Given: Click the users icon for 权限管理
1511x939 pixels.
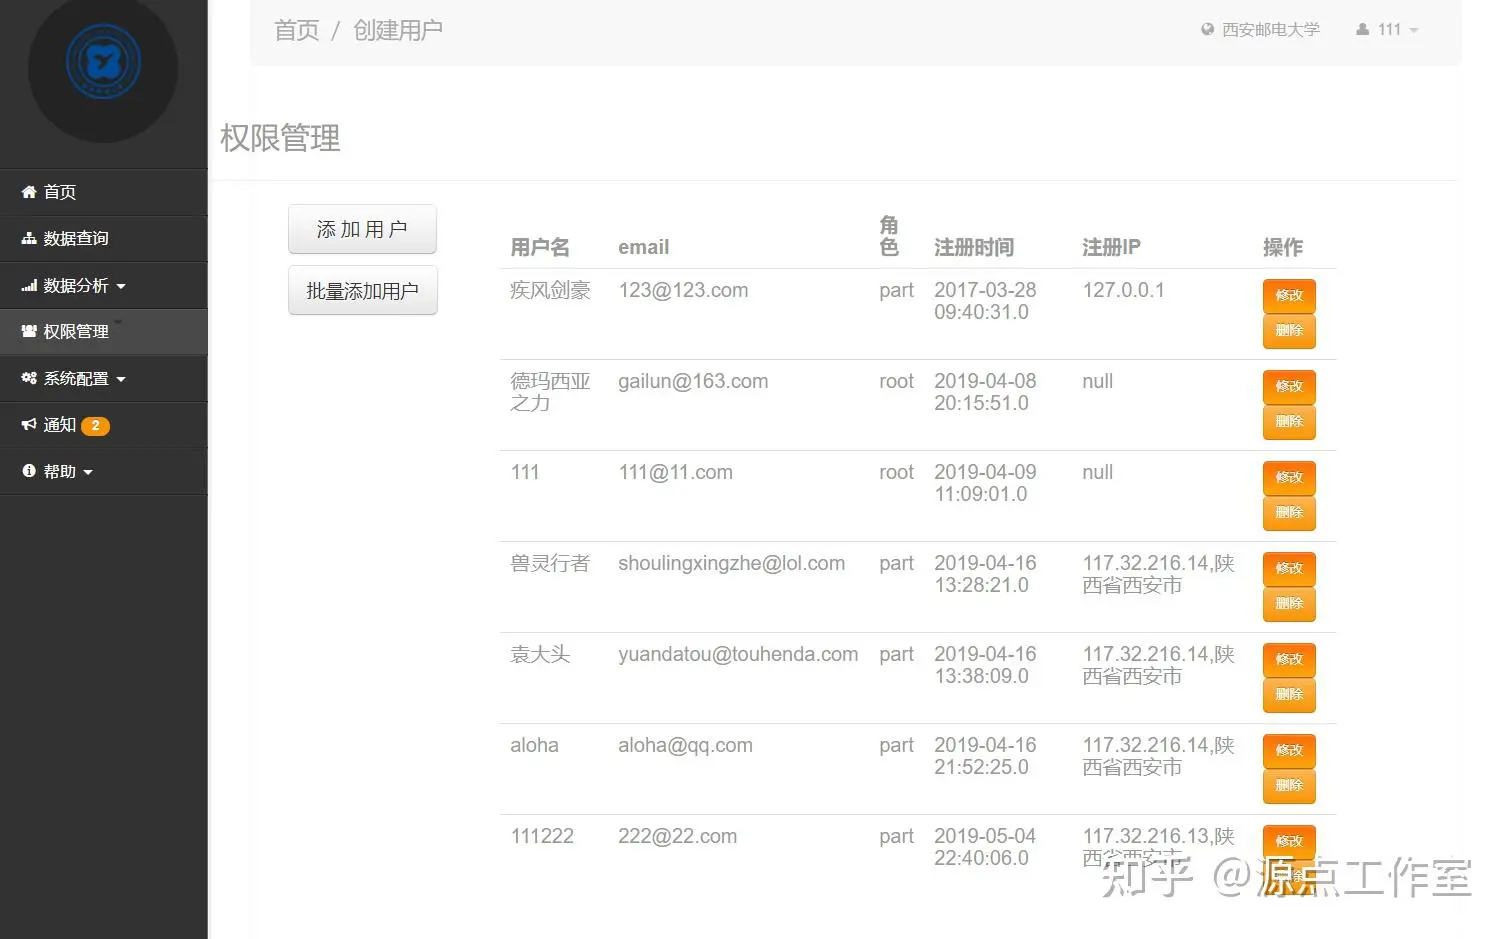Looking at the screenshot, I should pyautogui.click(x=29, y=331).
